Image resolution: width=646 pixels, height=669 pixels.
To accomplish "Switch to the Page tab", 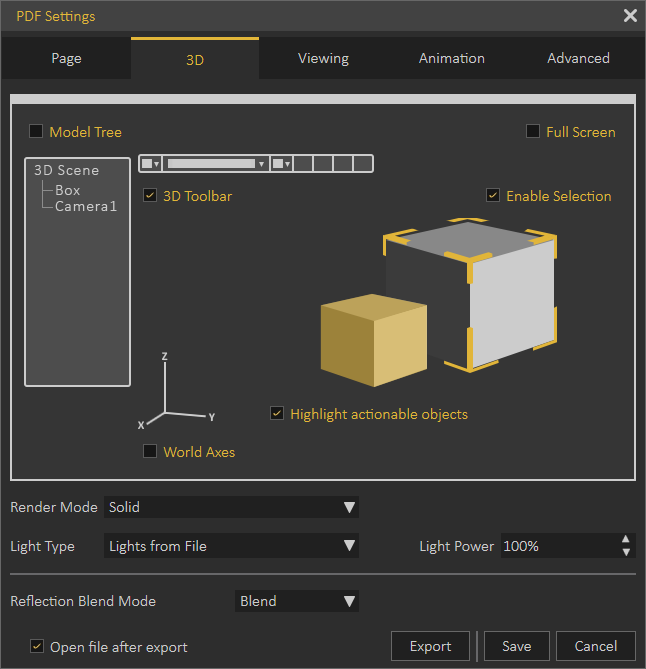I will 66,58.
